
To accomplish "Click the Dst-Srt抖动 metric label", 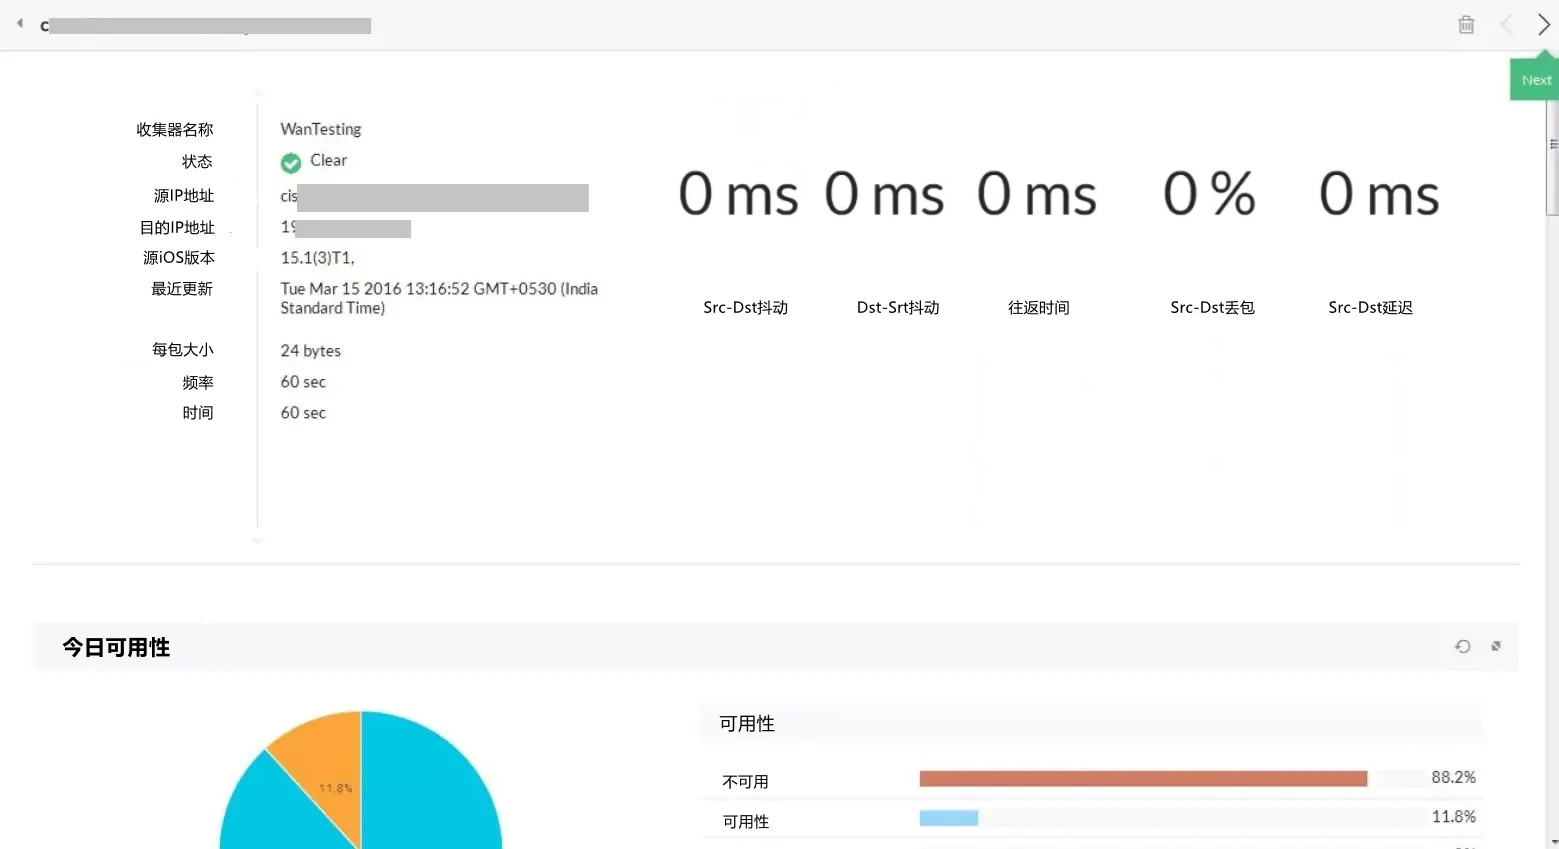I will point(898,308).
